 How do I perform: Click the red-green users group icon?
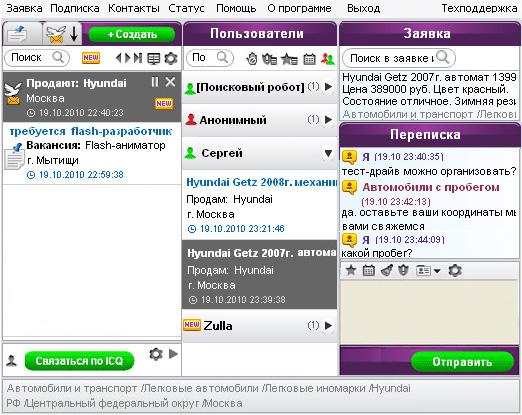[x=328, y=59]
